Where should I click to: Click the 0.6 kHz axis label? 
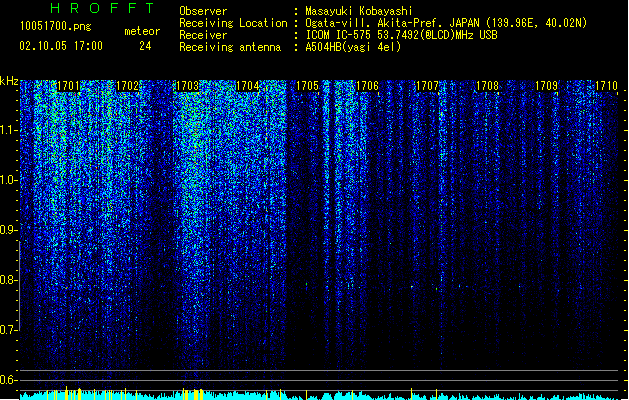(x=8, y=380)
